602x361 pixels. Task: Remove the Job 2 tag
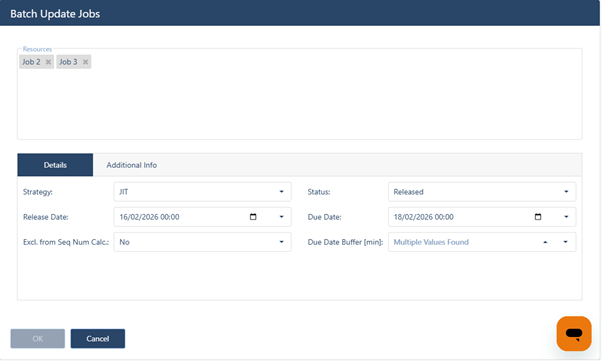(x=48, y=62)
